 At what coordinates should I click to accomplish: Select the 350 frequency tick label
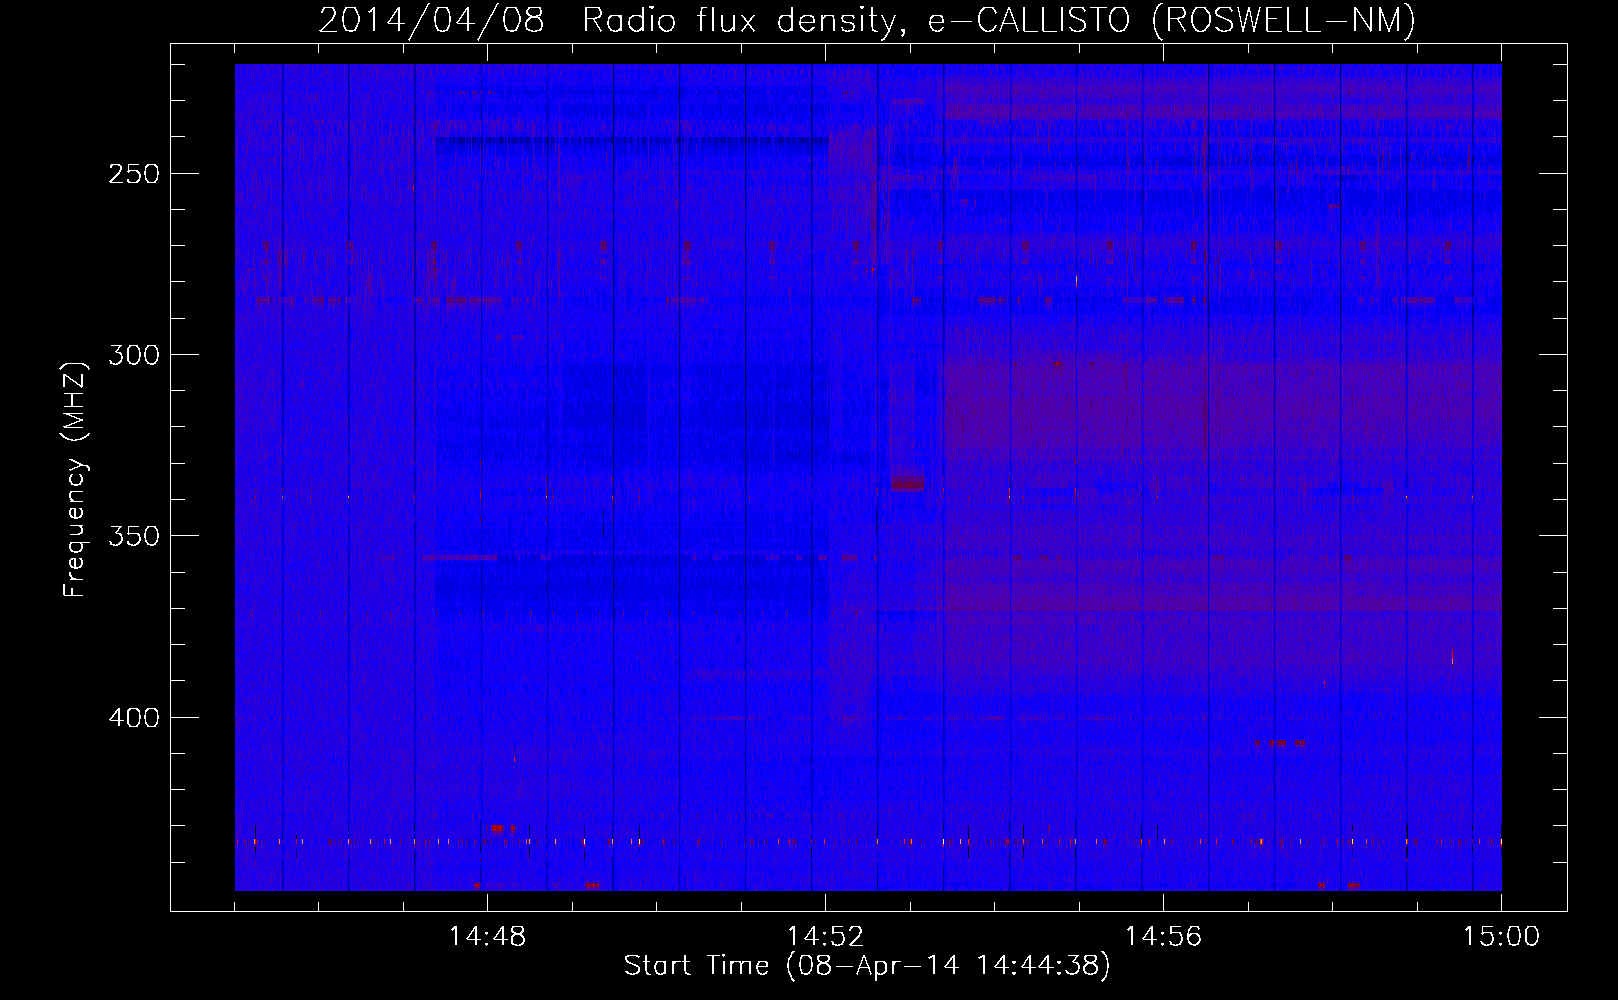pos(133,537)
